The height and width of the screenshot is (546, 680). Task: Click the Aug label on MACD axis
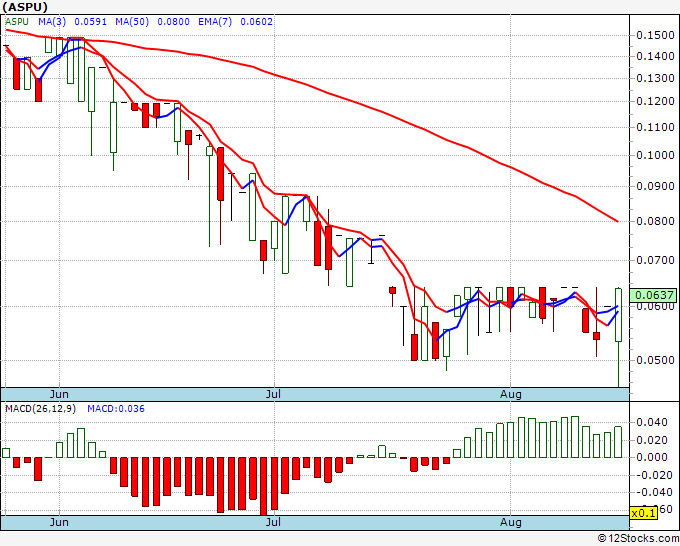point(510,522)
